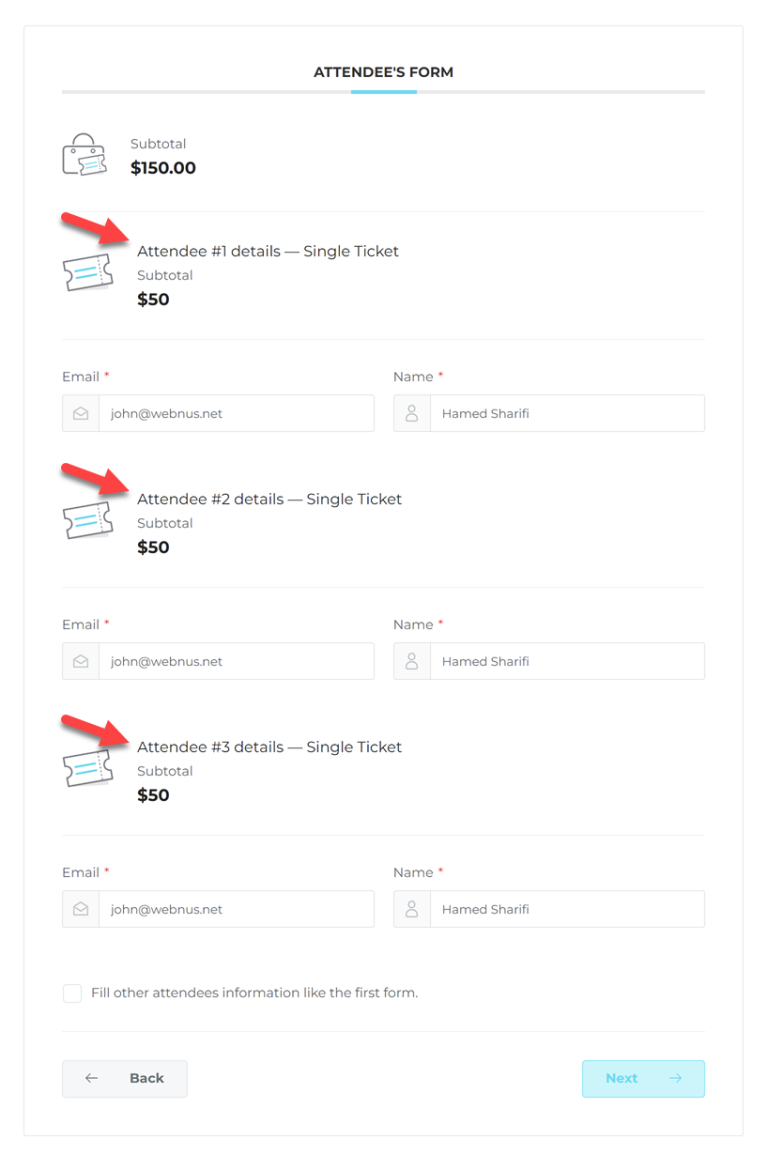Click the shopping bag subtotal icon
The height and width of the screenshot is (1155, 768).
coord(84,155)
